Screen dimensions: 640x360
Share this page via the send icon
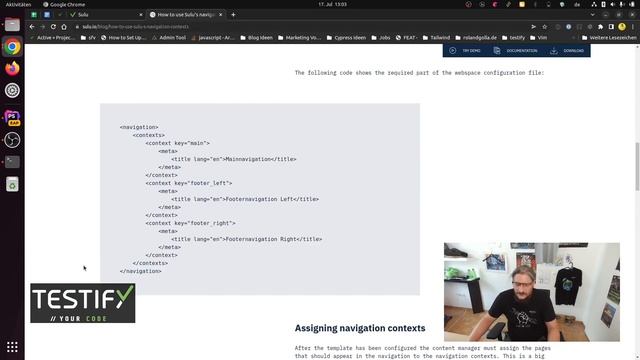(x=533, y=27)
